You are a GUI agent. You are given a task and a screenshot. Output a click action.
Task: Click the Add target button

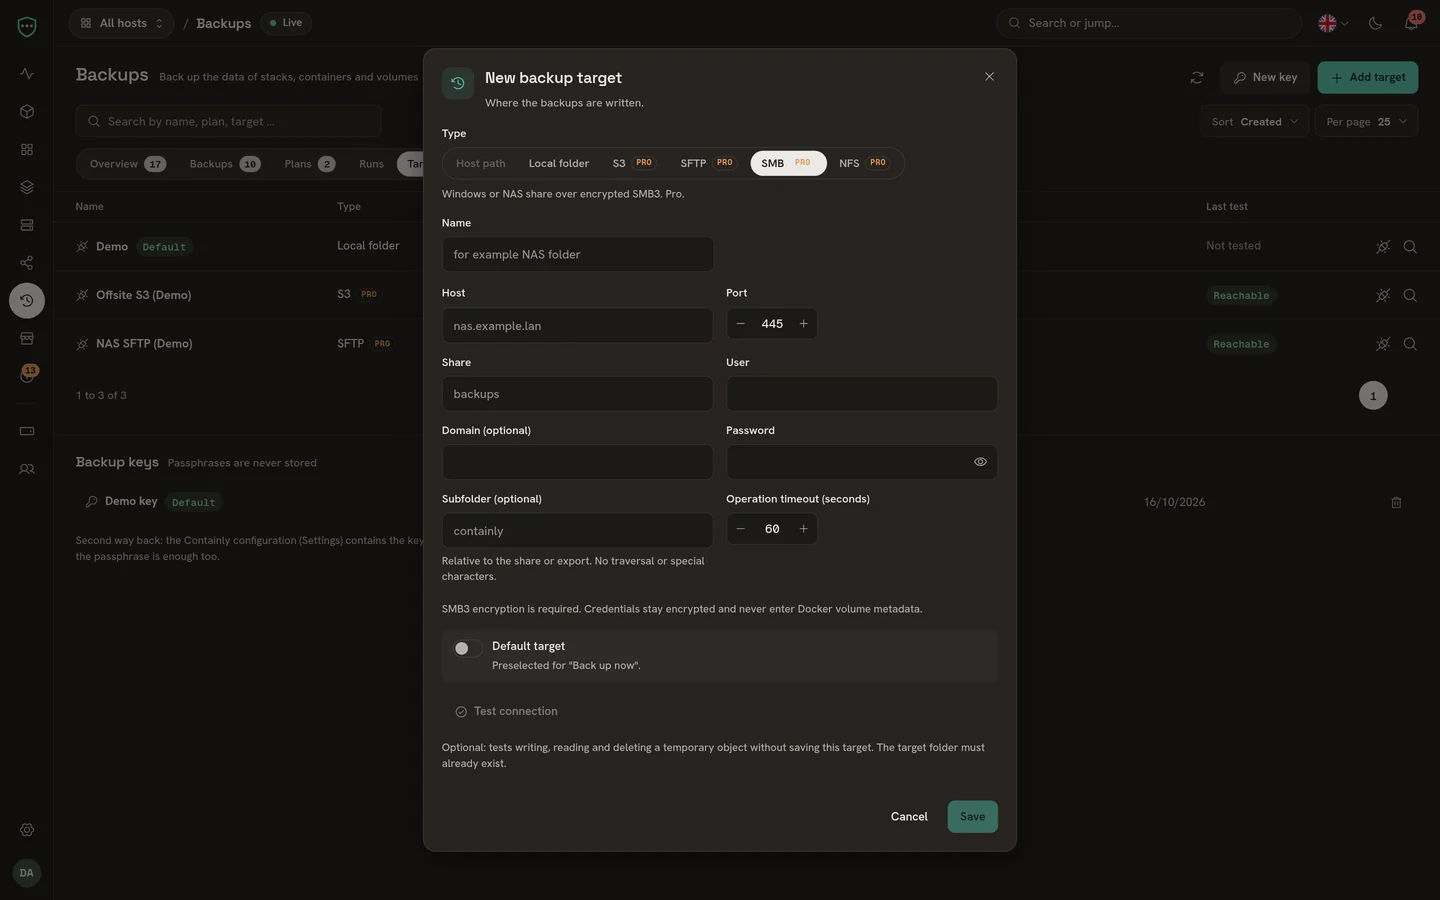pos(1367,78)
